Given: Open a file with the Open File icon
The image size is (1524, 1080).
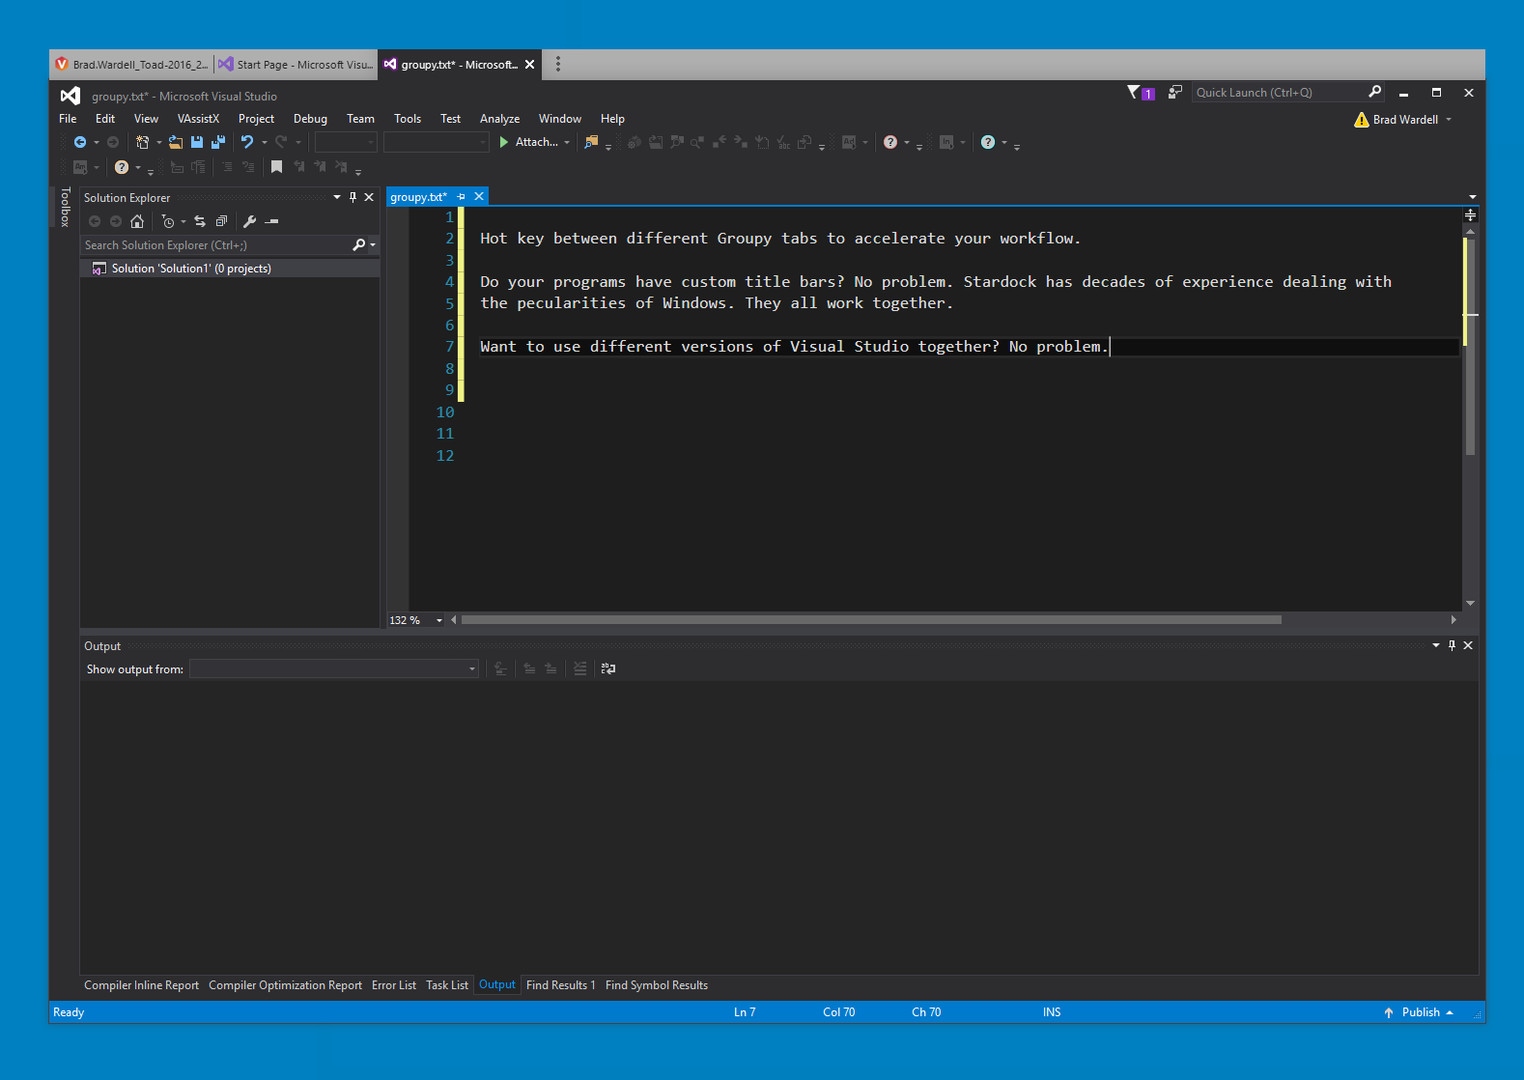Looking at the screenshot, I should (174, 141).
